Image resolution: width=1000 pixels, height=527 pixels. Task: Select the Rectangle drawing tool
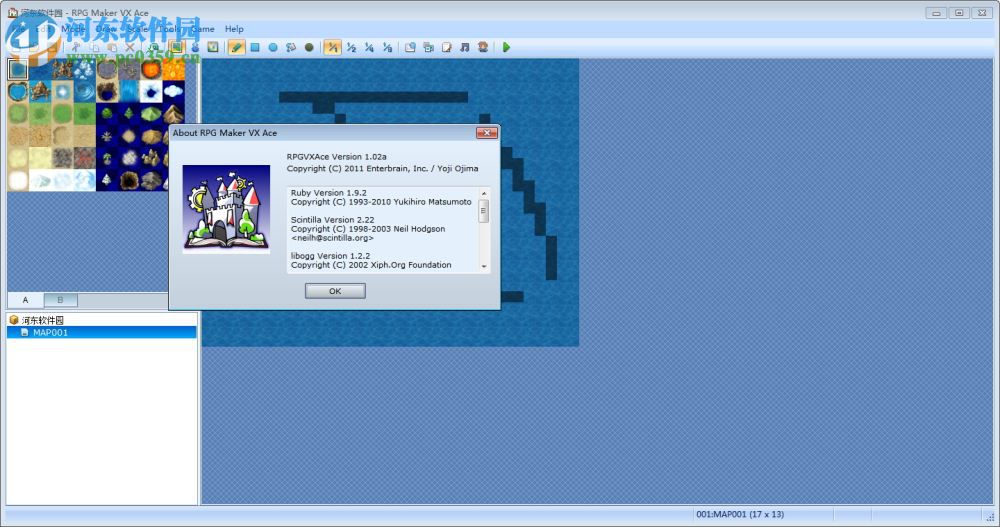(x=255, y=47)
